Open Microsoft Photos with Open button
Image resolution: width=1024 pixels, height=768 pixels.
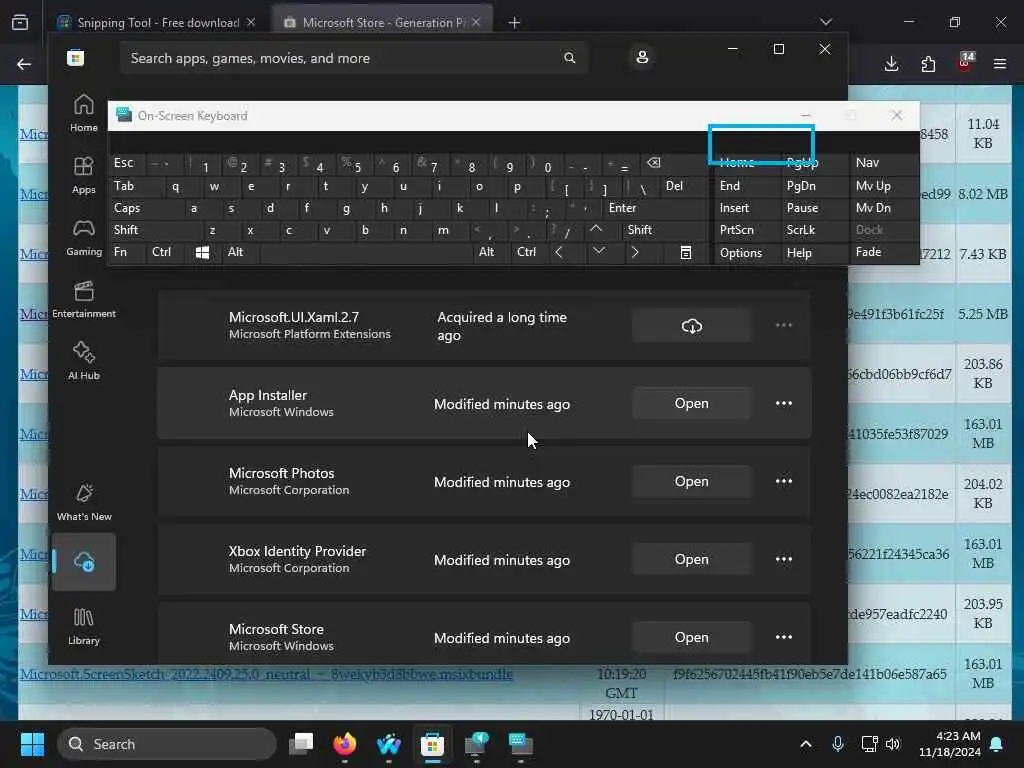[692, 481]
